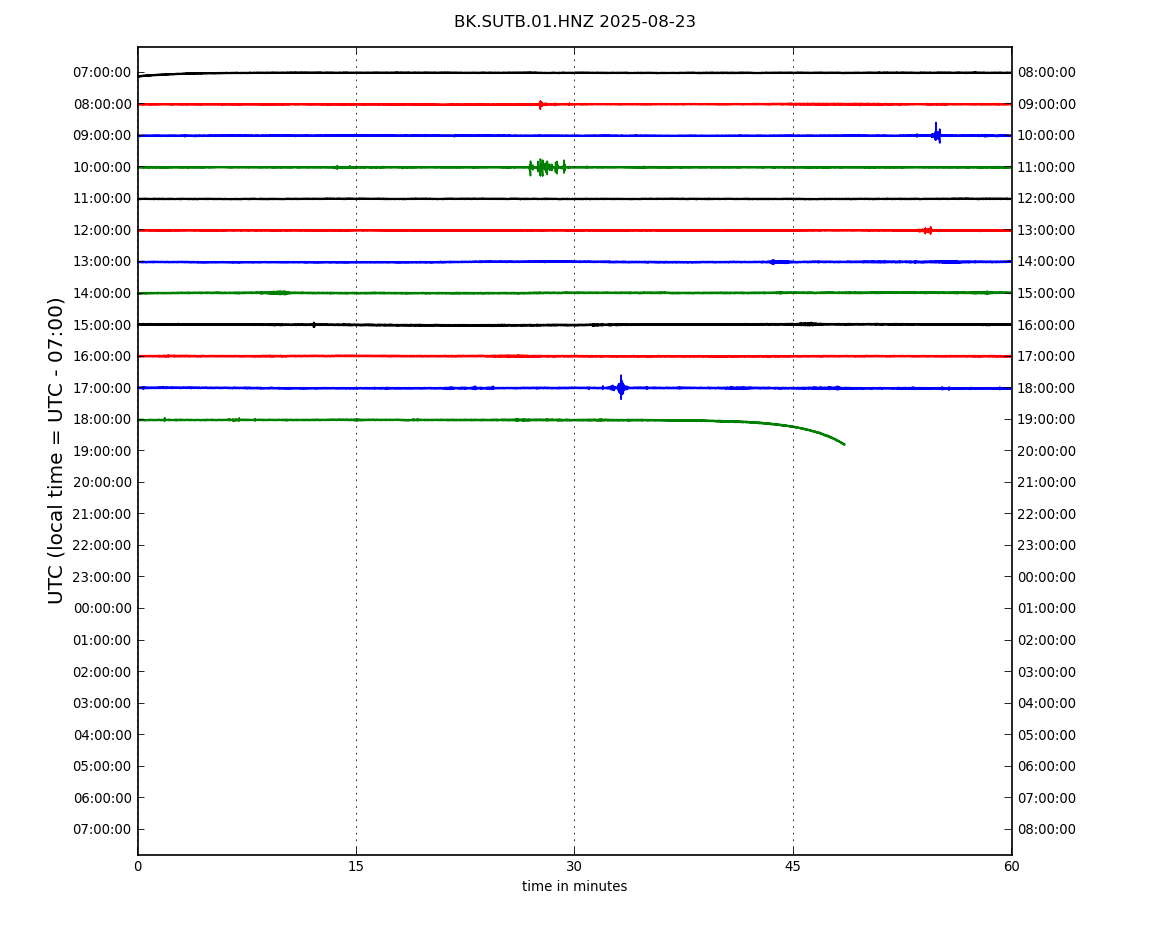Click right-axis time label 22:00:00
The width and height of the screenshot is (1150, 950).
[1047, 514]
